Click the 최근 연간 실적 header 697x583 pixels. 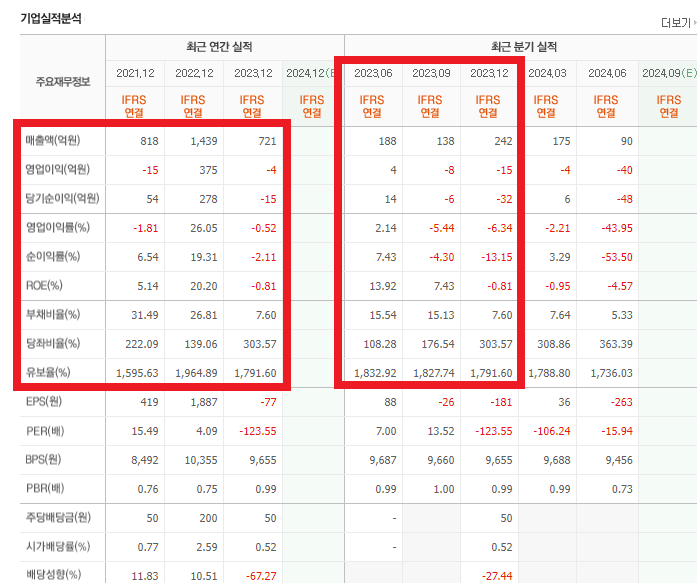click(x=219, y=47)
